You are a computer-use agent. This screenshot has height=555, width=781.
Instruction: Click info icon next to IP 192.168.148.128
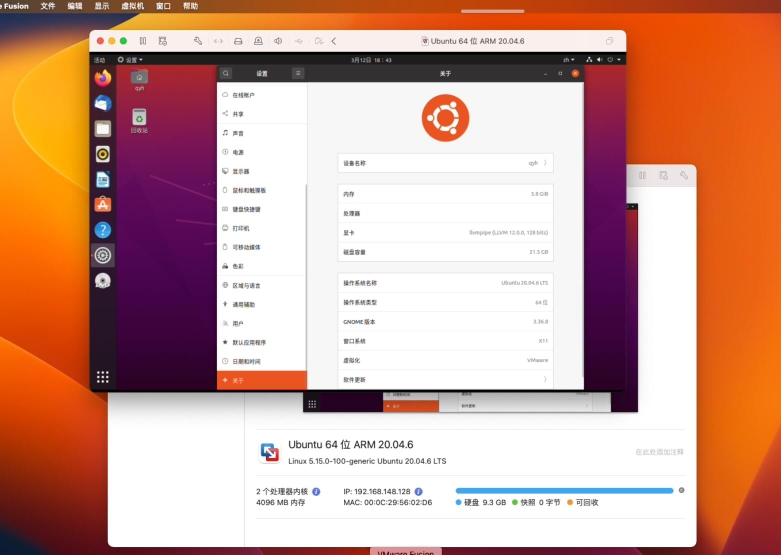(x=419, y=492)
